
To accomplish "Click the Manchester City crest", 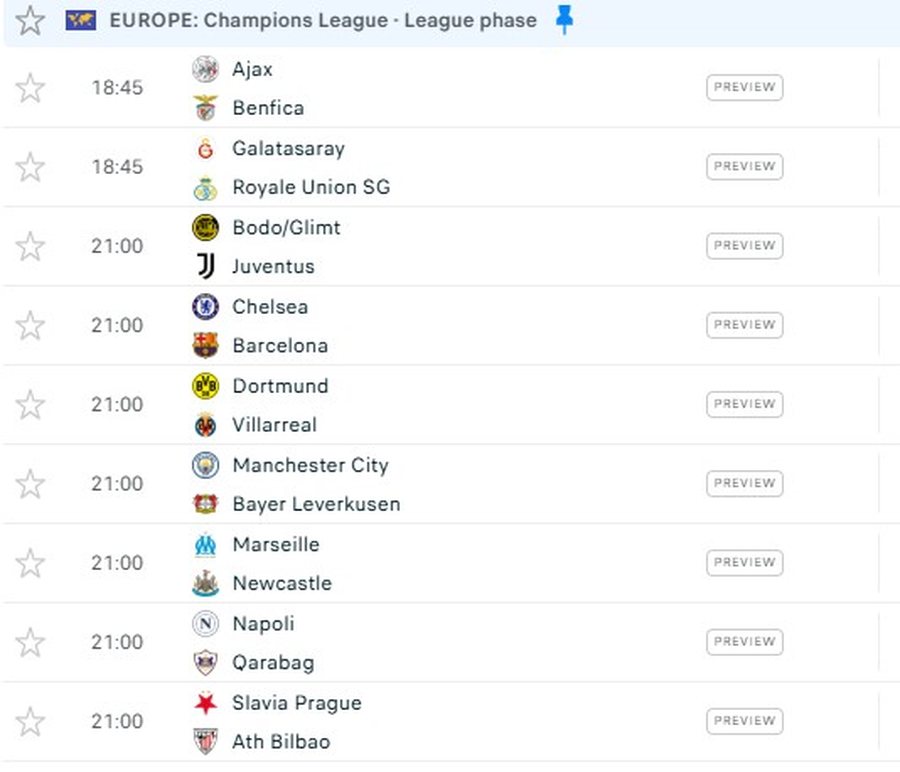I will click(205, 465).
